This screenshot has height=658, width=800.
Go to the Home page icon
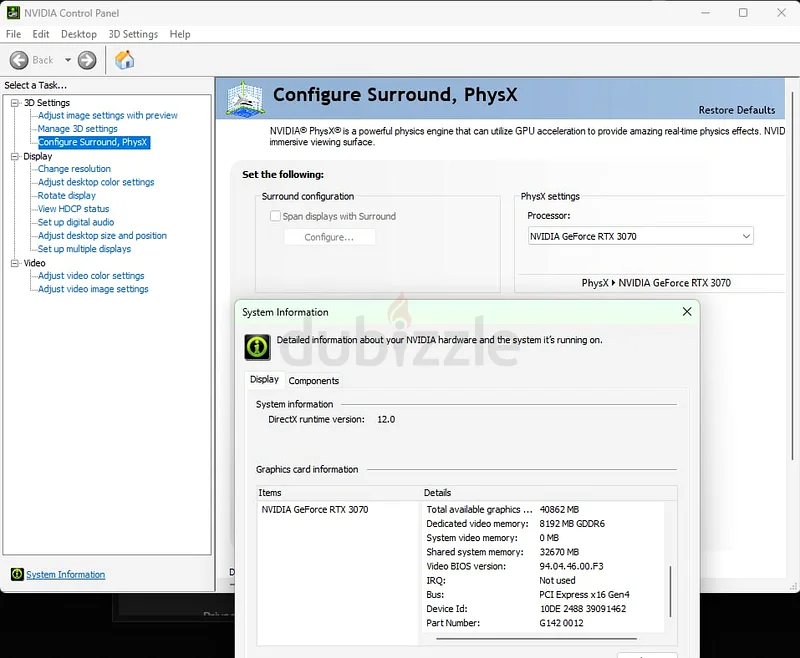pos(124,60)
